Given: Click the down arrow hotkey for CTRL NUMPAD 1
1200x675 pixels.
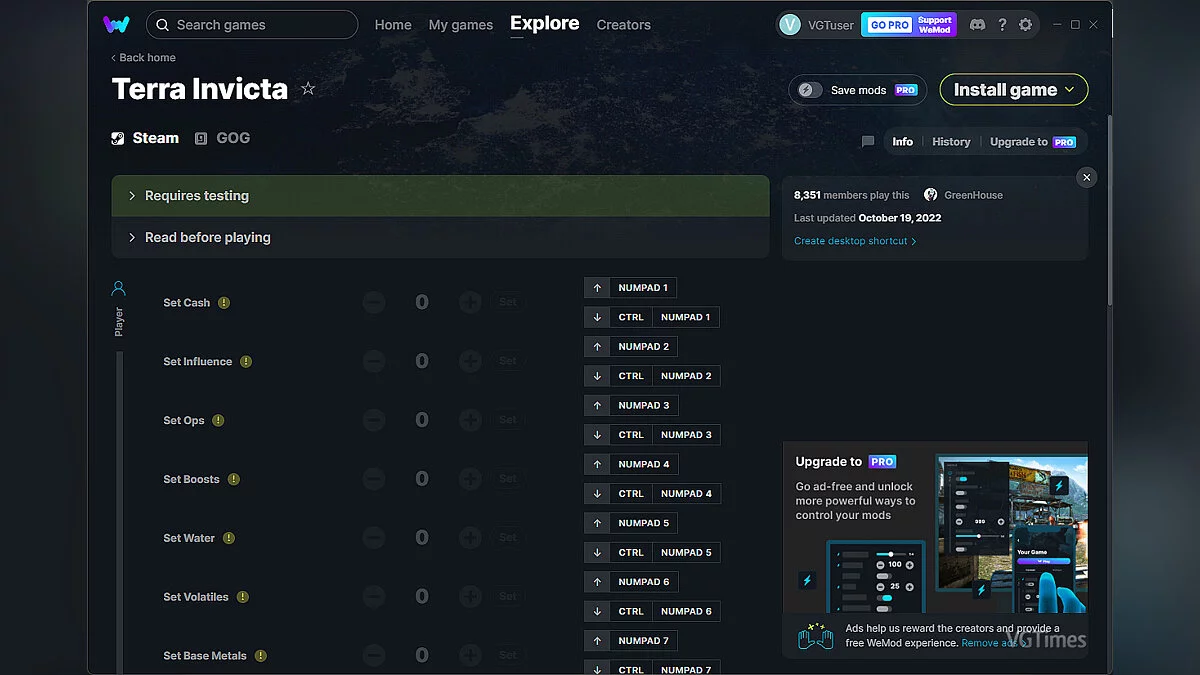Looking at the screenshot, I should (x=597, y=317).
